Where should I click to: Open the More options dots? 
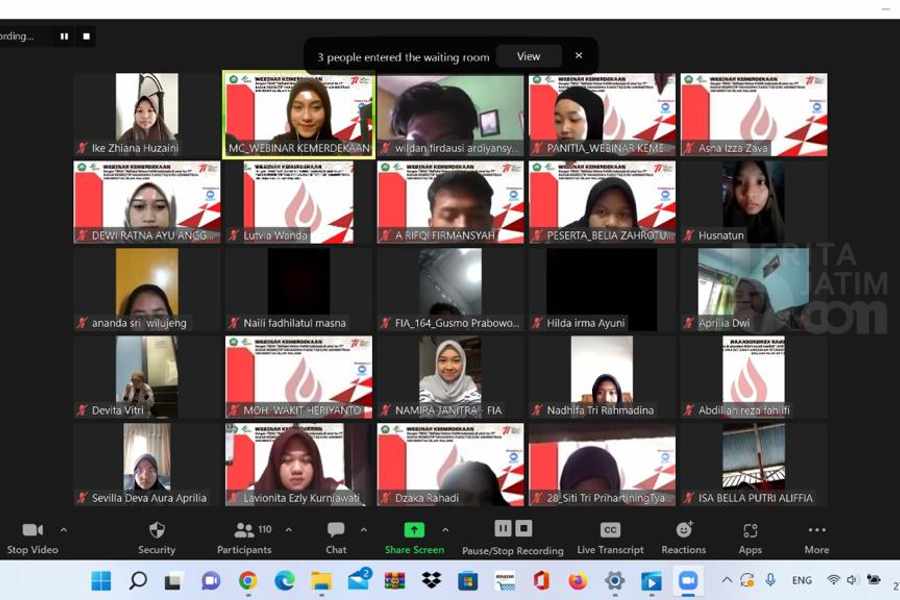pyautogui.click(x=817, y=530)
